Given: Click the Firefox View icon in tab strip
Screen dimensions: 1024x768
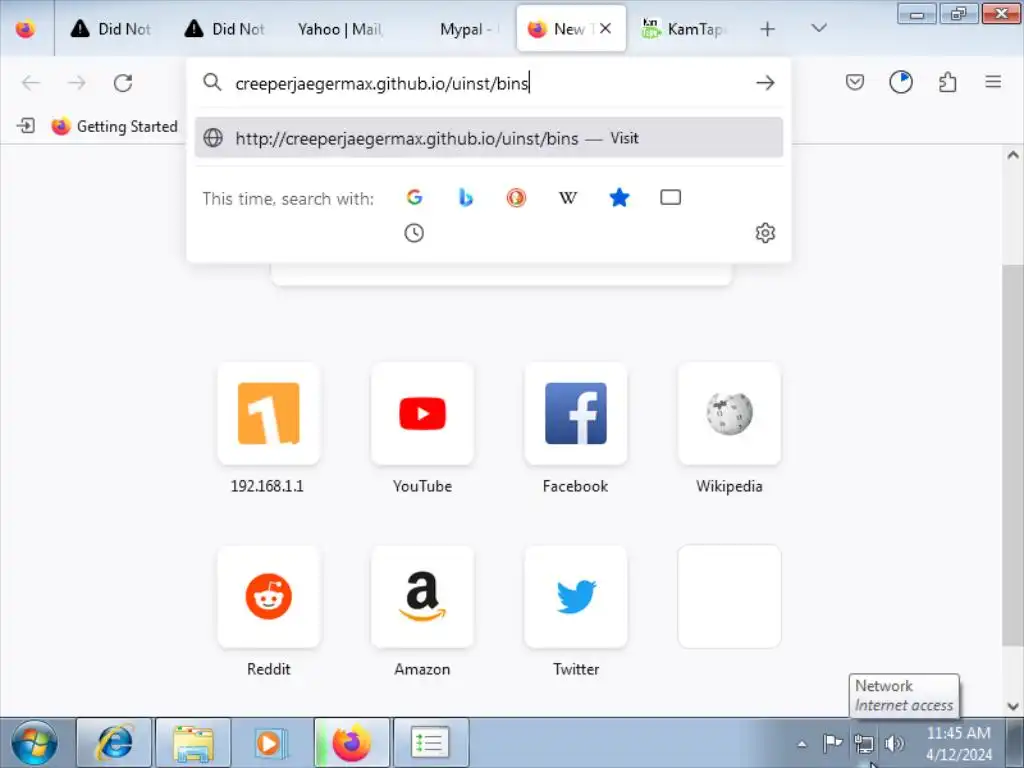Looking at the screenshot, I should click(x=25, y=29).
